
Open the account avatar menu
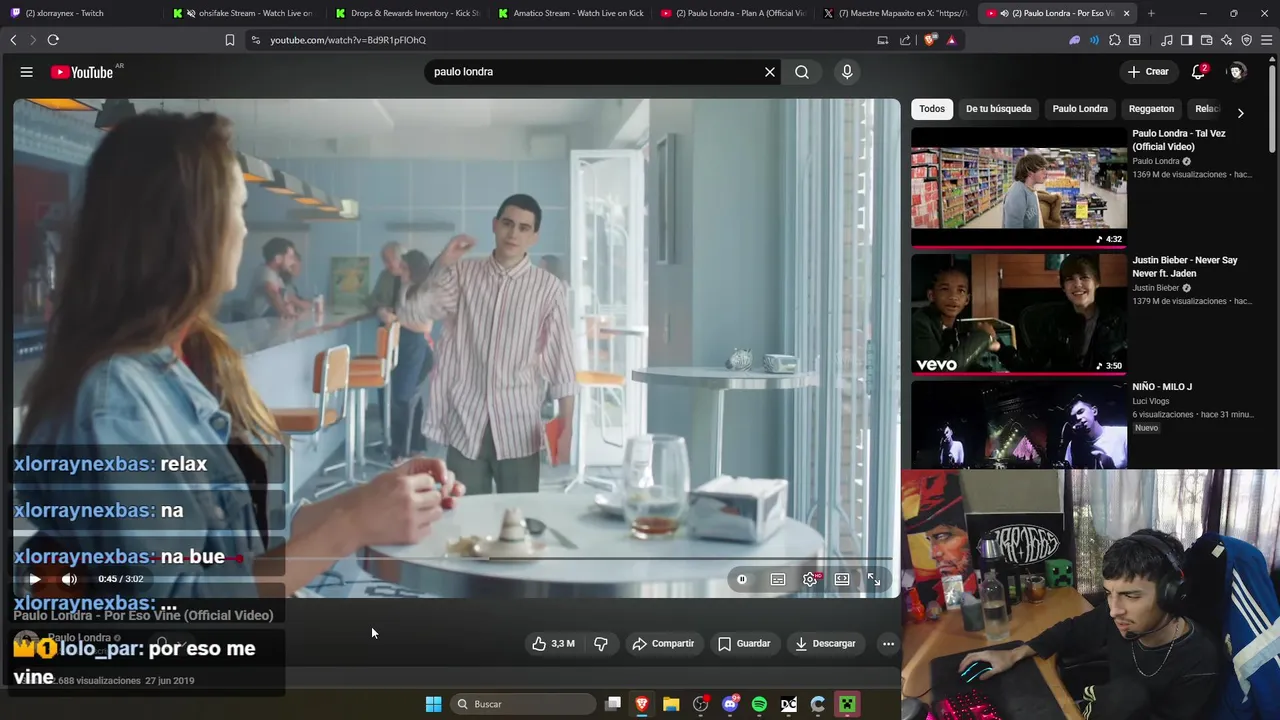coord(1237,72)
